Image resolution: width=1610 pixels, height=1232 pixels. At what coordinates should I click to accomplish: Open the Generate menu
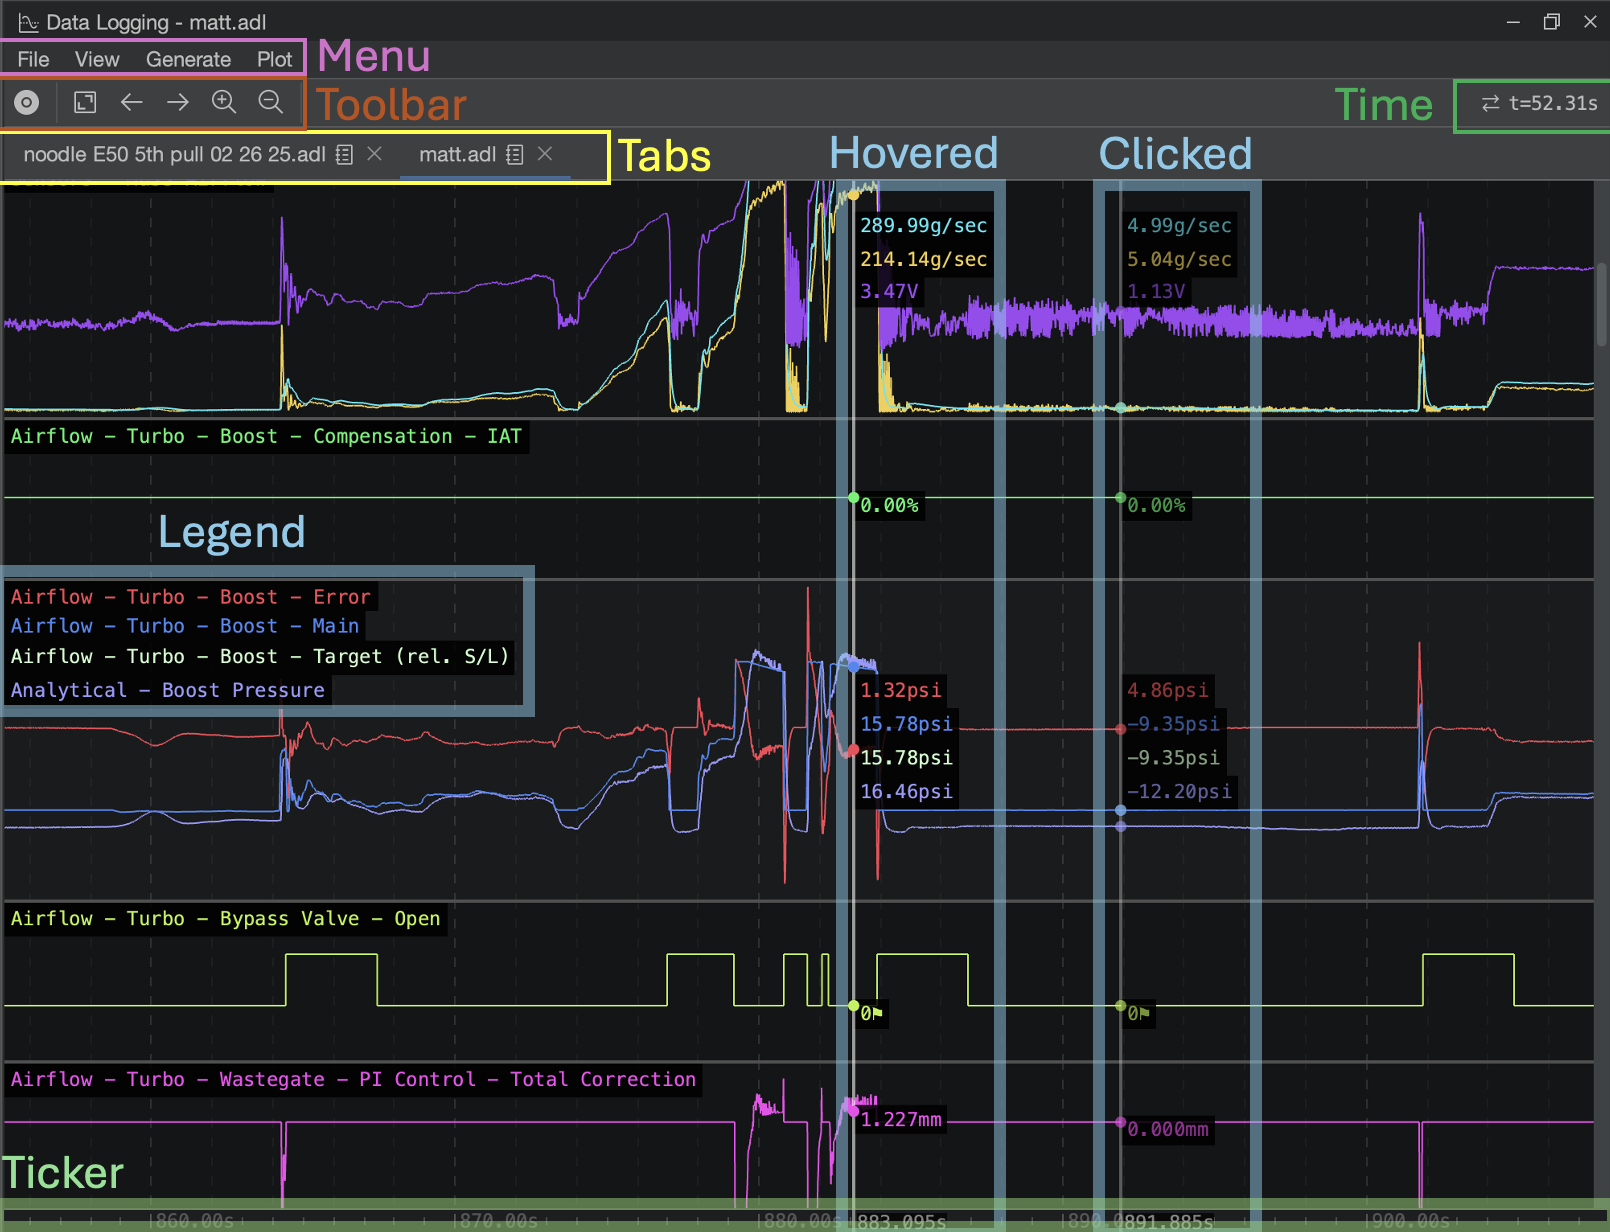(188, 59)
